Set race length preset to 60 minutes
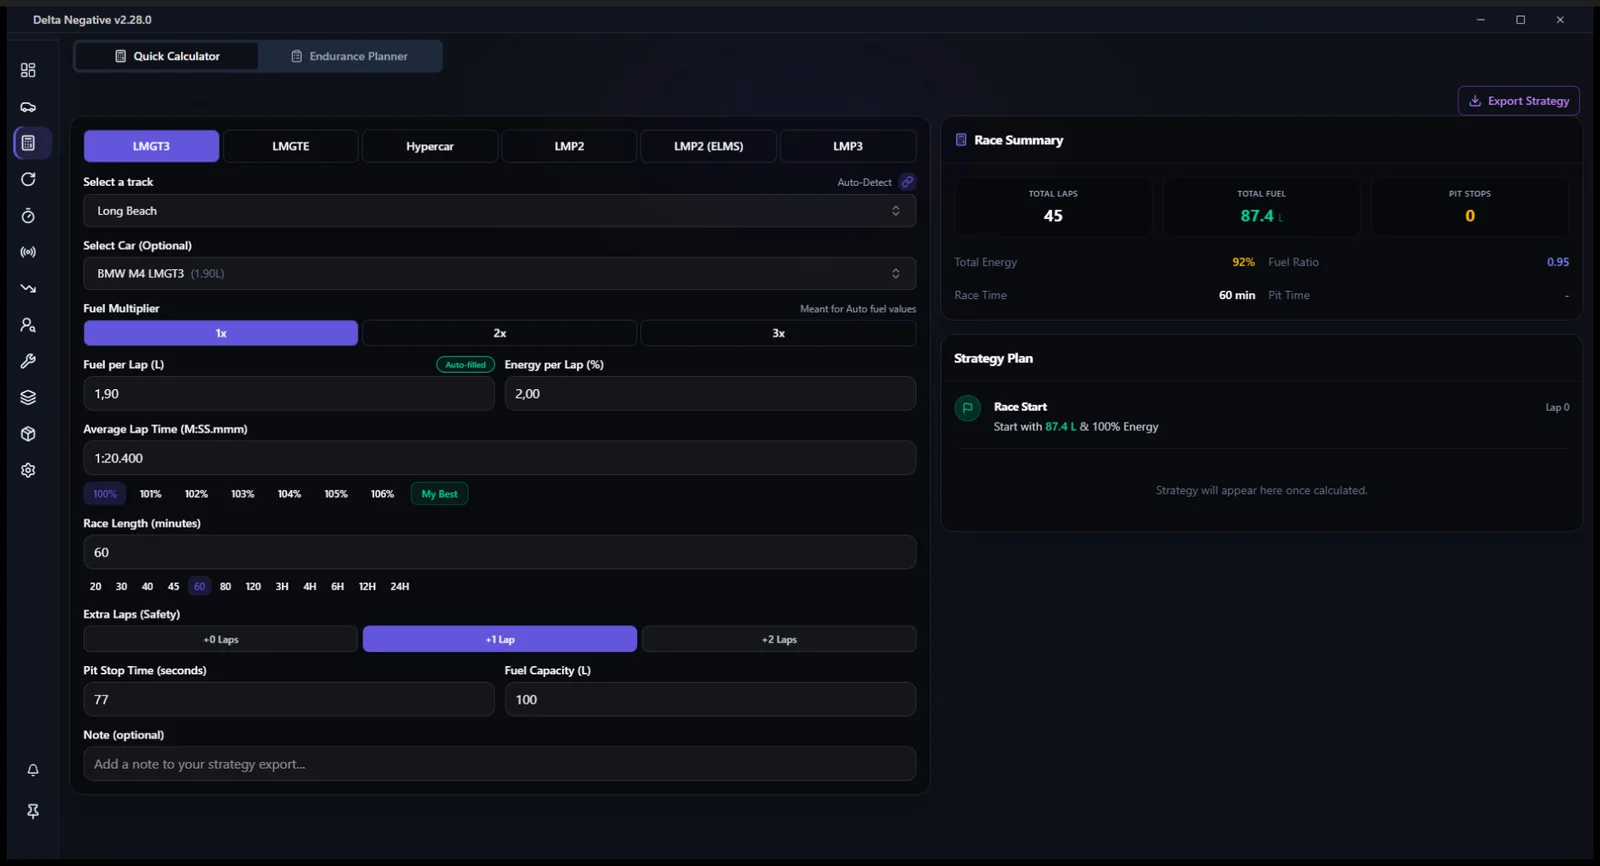Image resolution: width=1600 pixels, height=866 pixels. pyautogui.click(x=199, y=587)
